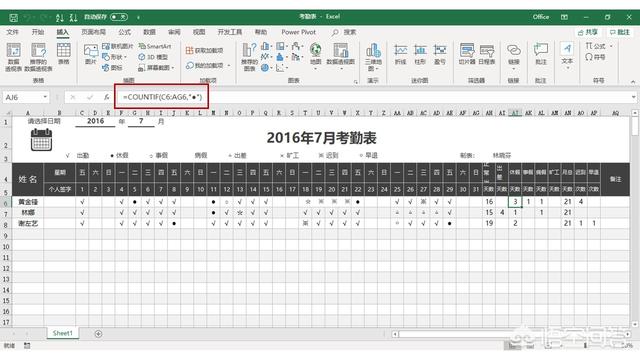Click Recommended Charts icon
The width and height of the screenshot is (640, 360).
[249, 57]
